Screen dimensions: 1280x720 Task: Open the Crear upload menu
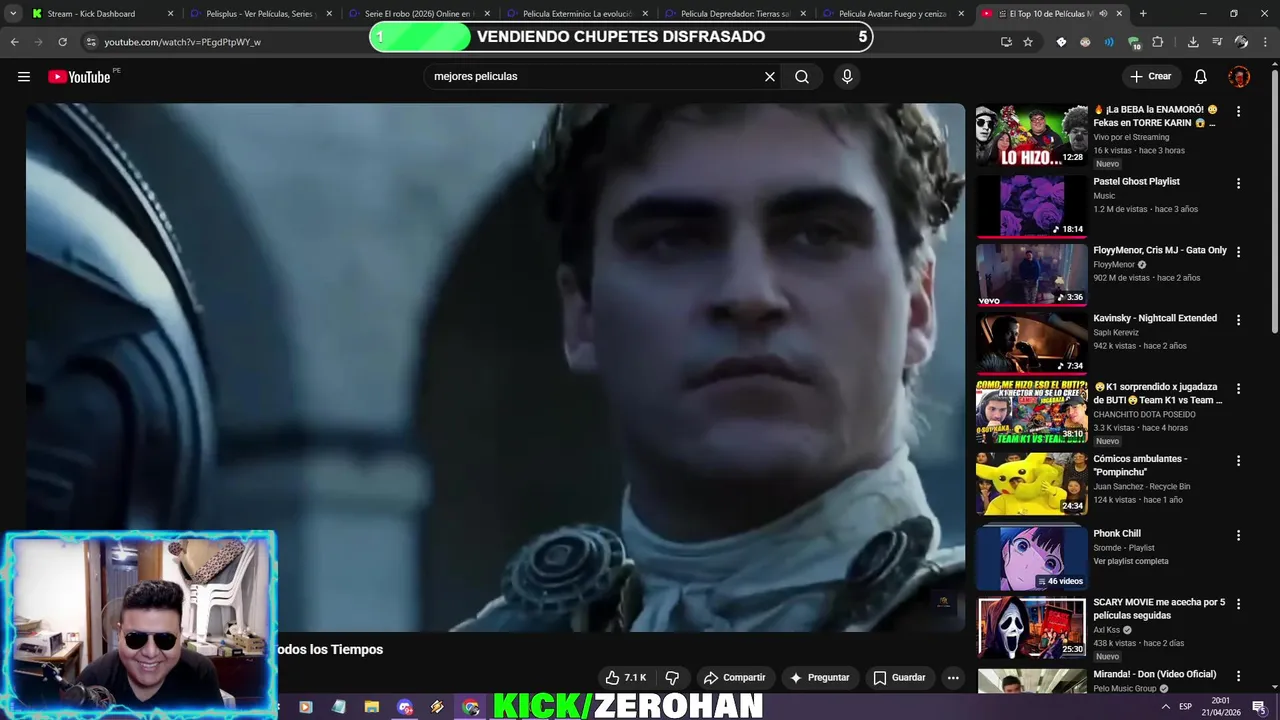[1150, 76]
